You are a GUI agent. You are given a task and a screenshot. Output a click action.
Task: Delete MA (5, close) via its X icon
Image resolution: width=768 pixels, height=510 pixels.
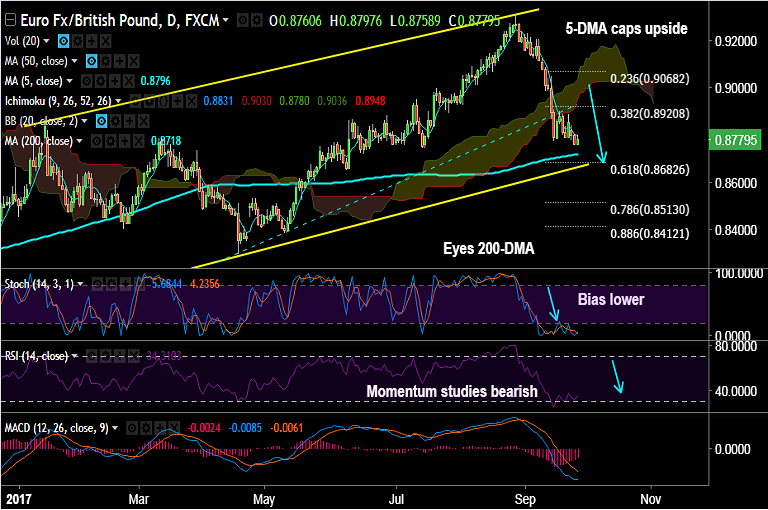(129, 81)
